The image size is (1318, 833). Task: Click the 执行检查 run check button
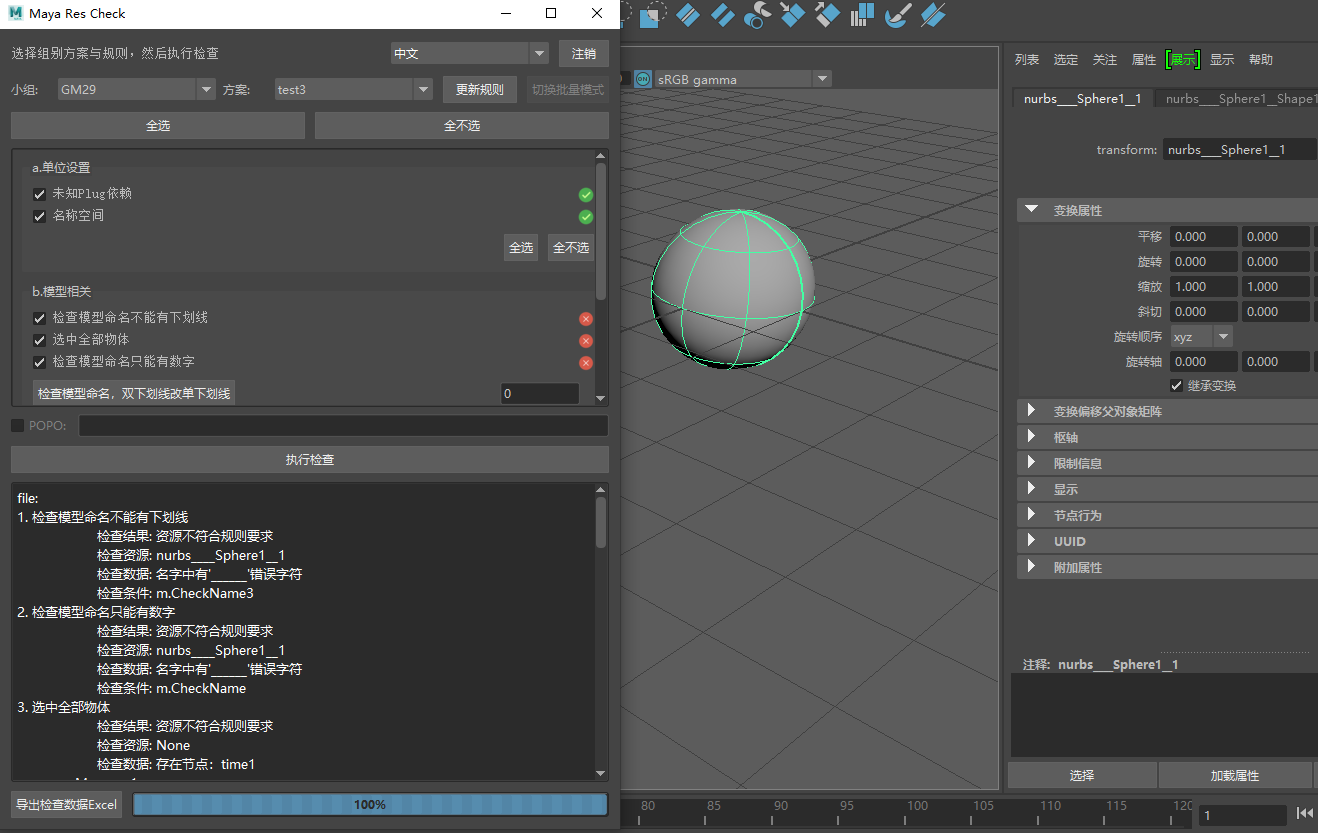point(310,460)
